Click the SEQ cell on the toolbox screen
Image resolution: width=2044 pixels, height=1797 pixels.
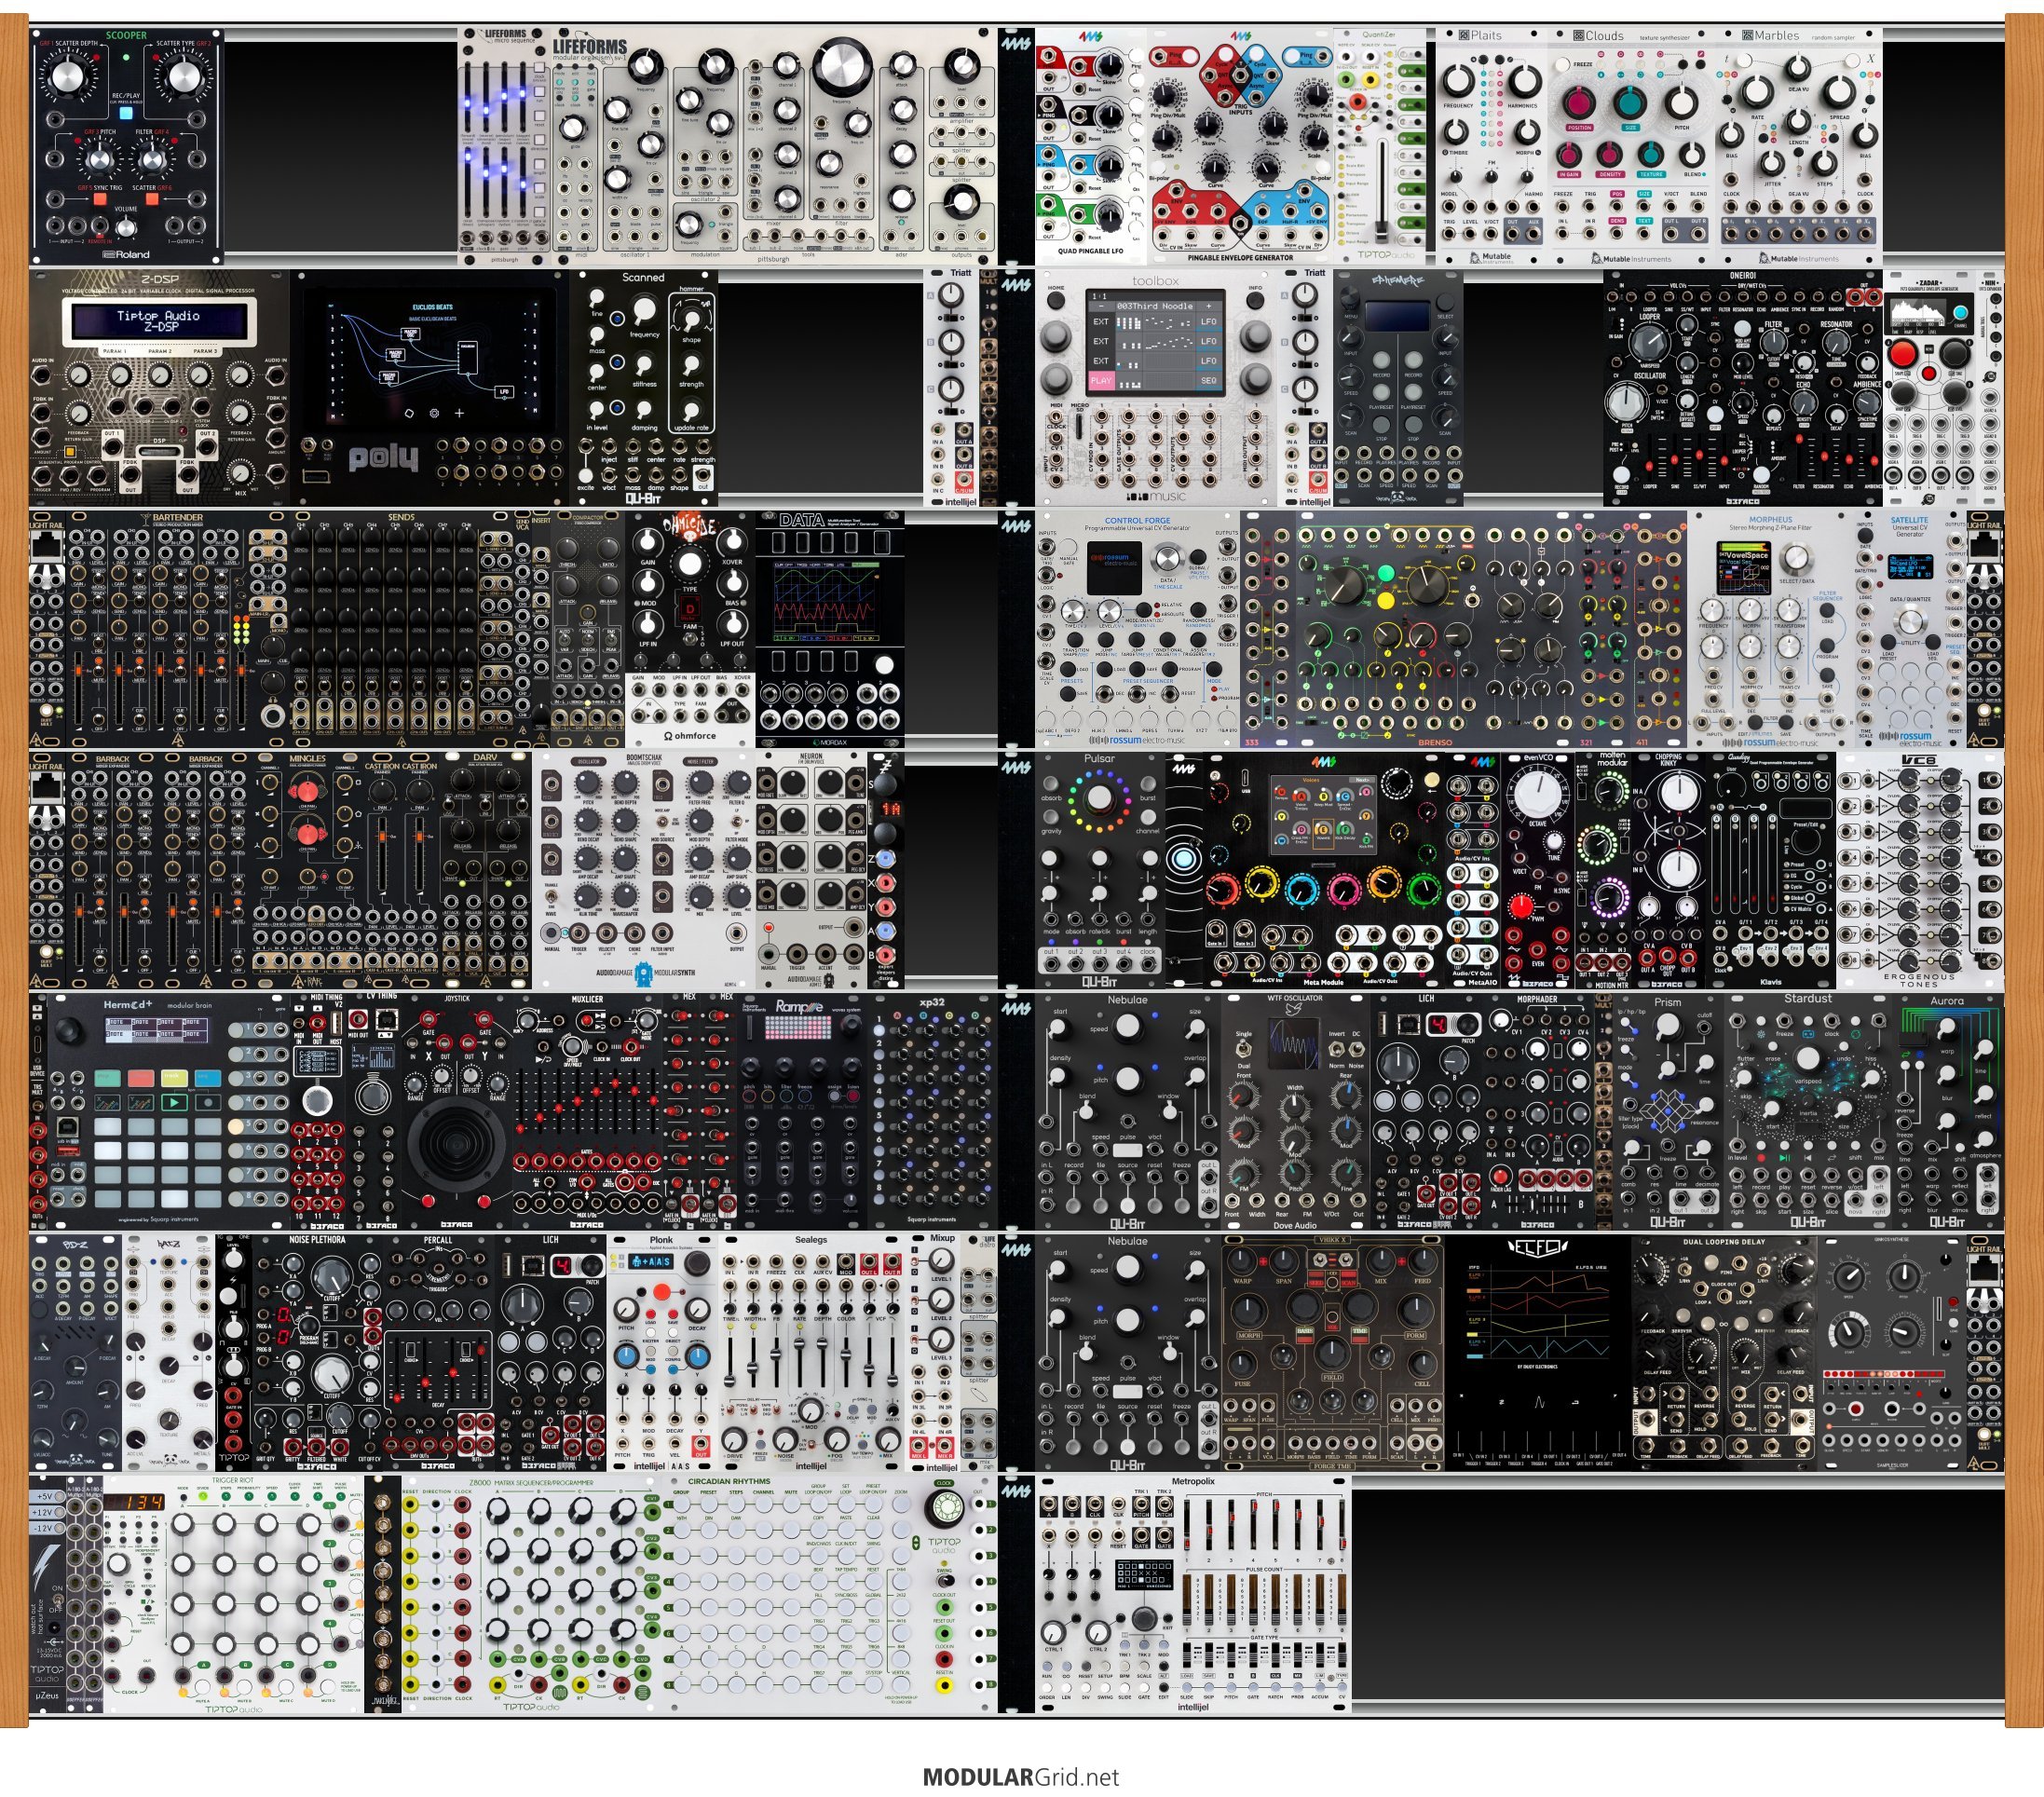1209,380
